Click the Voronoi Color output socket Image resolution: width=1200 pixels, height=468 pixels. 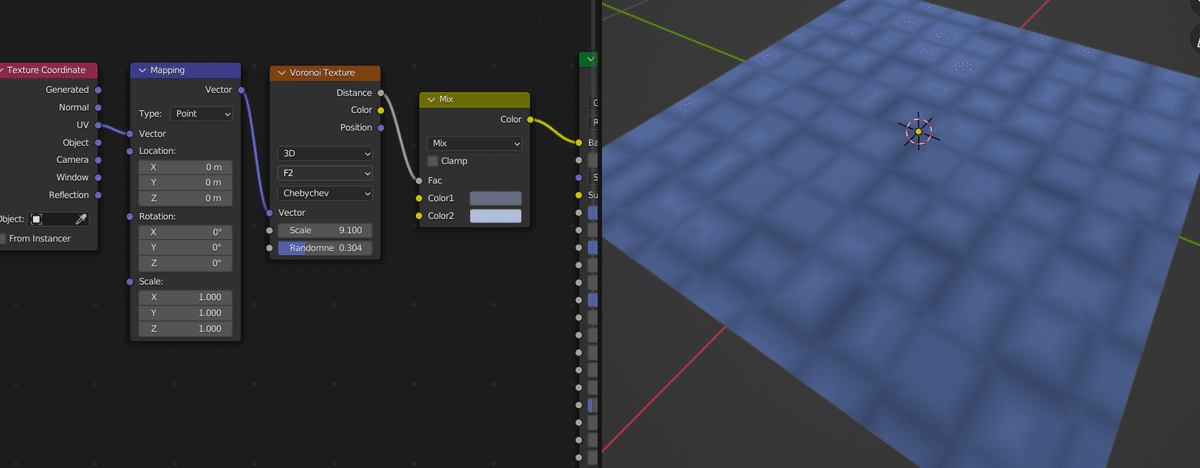tap(381, 110)
